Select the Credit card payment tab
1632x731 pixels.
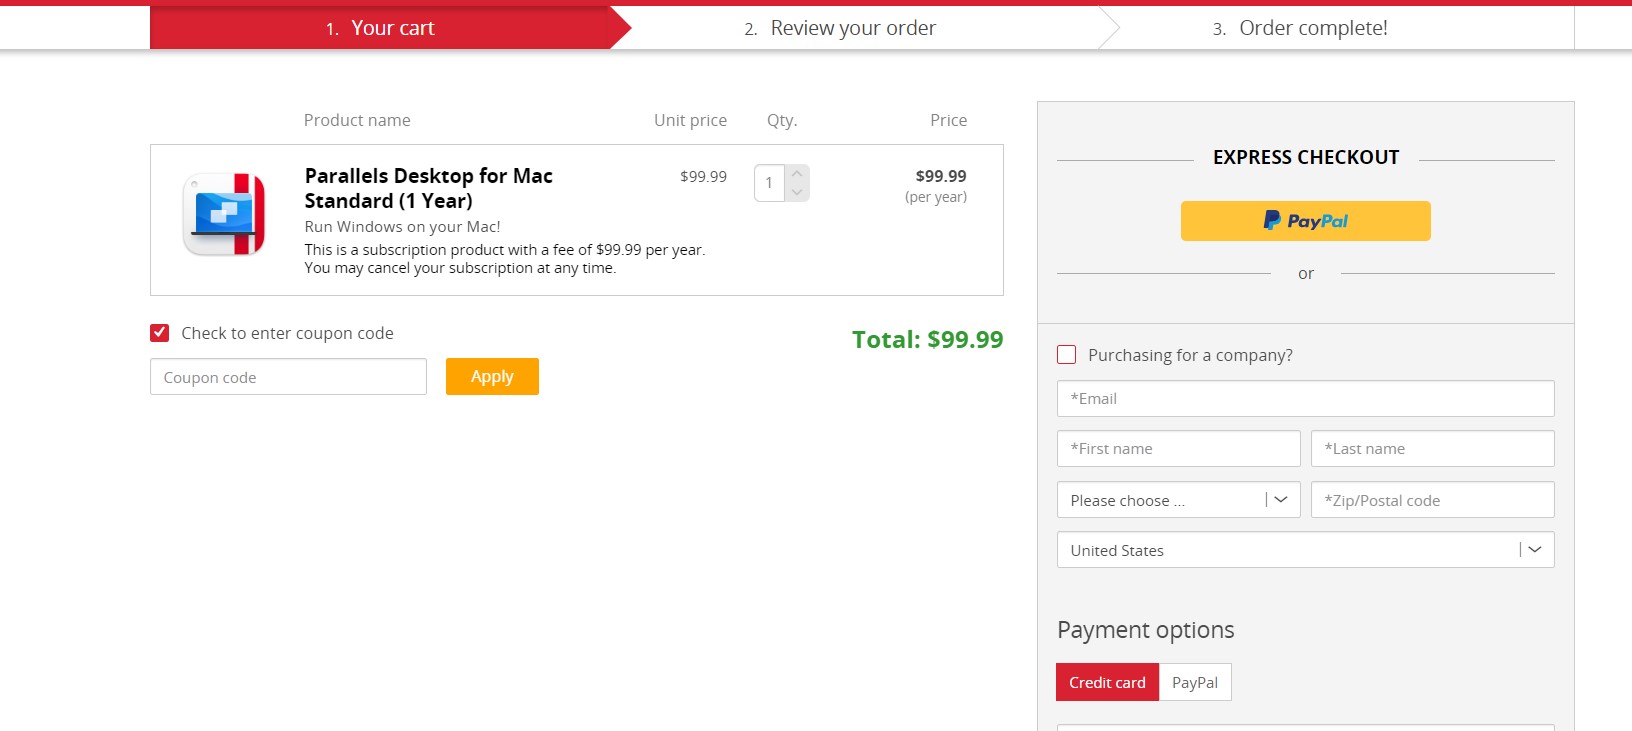click(x=1107, y=682)
